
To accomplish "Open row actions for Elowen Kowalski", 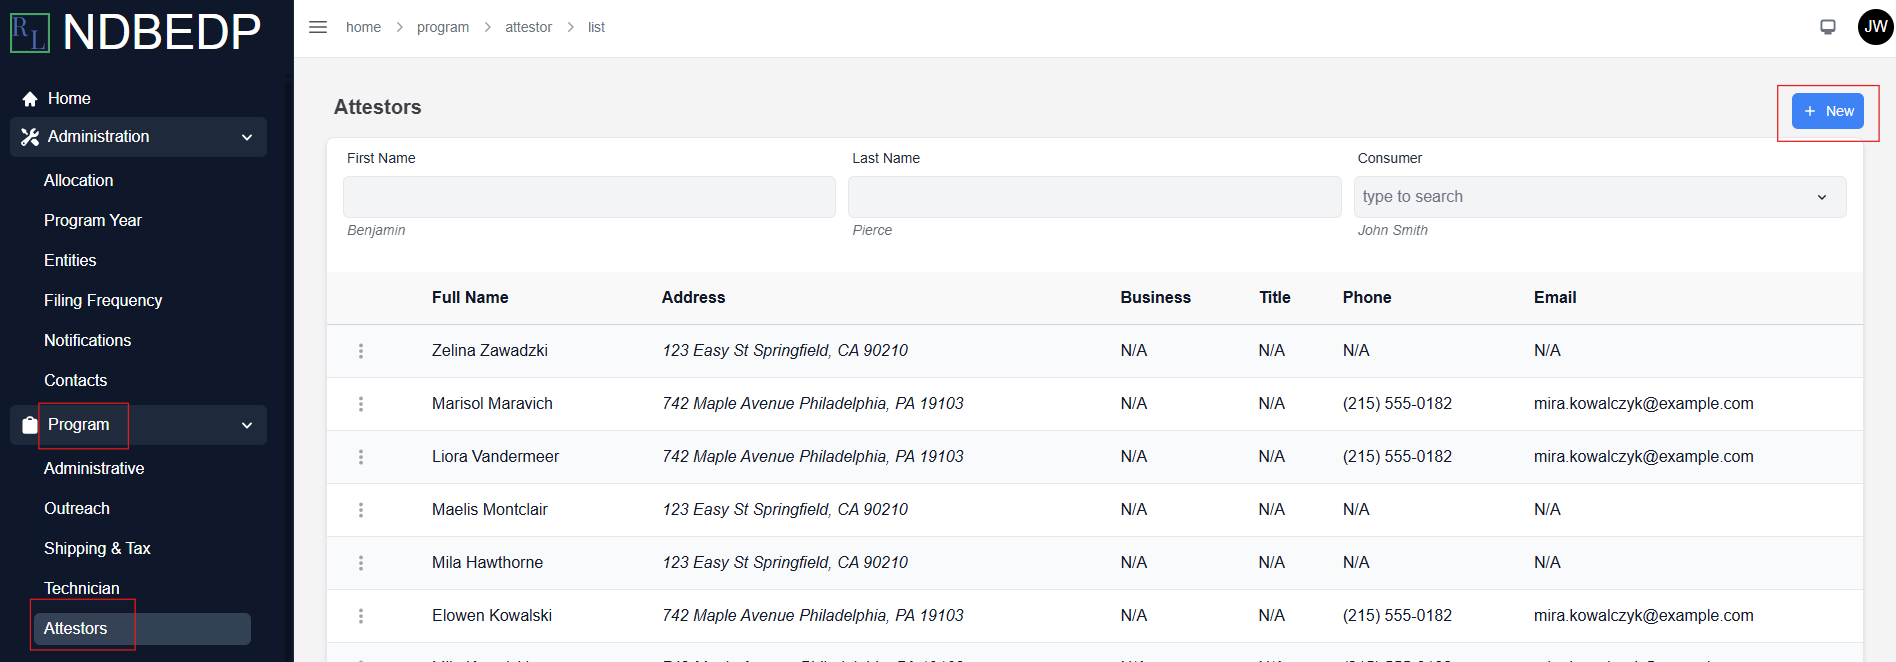I will pyautogui.click(x=361, y=616).
